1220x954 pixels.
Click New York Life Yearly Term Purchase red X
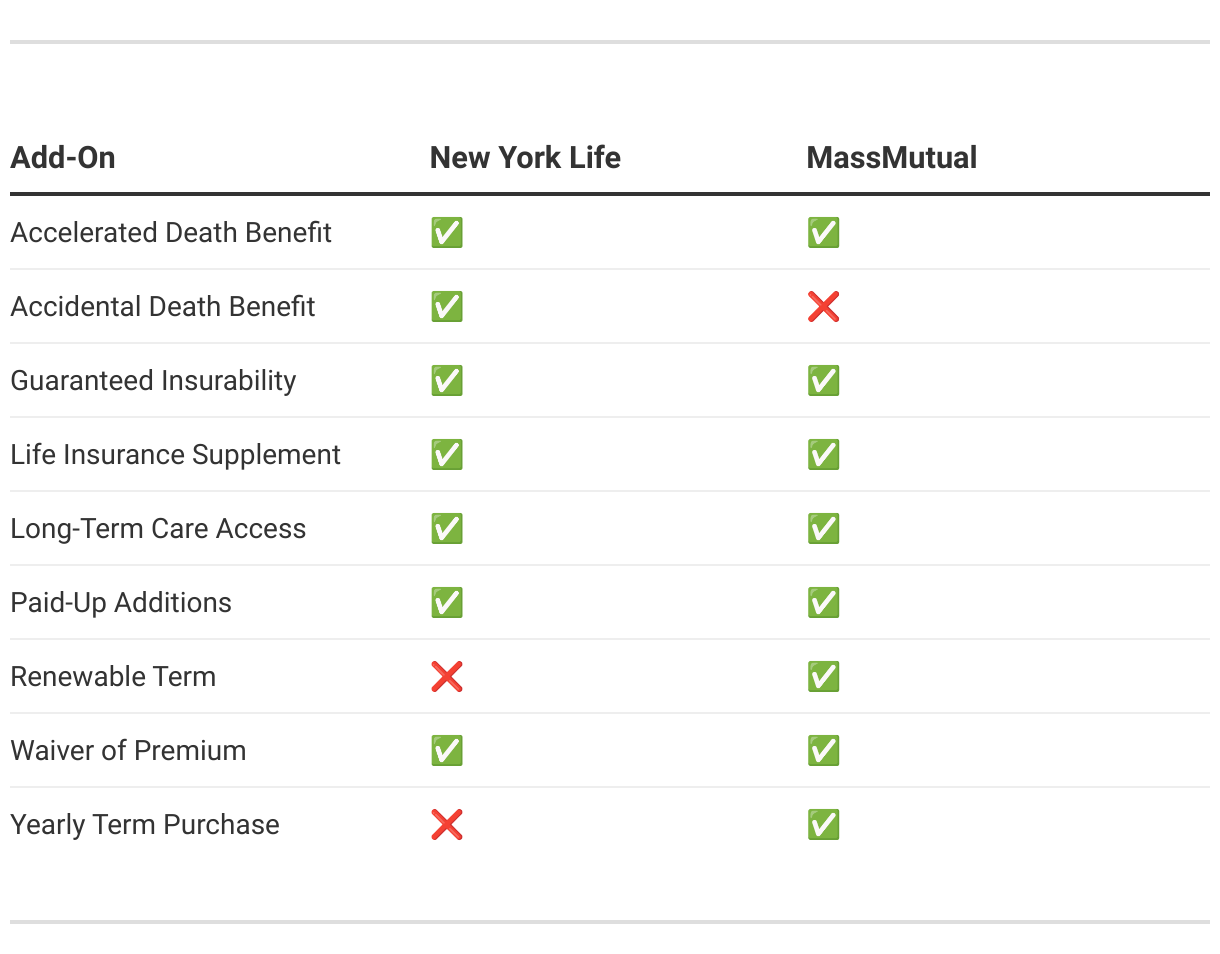click(x=447, y=825)
